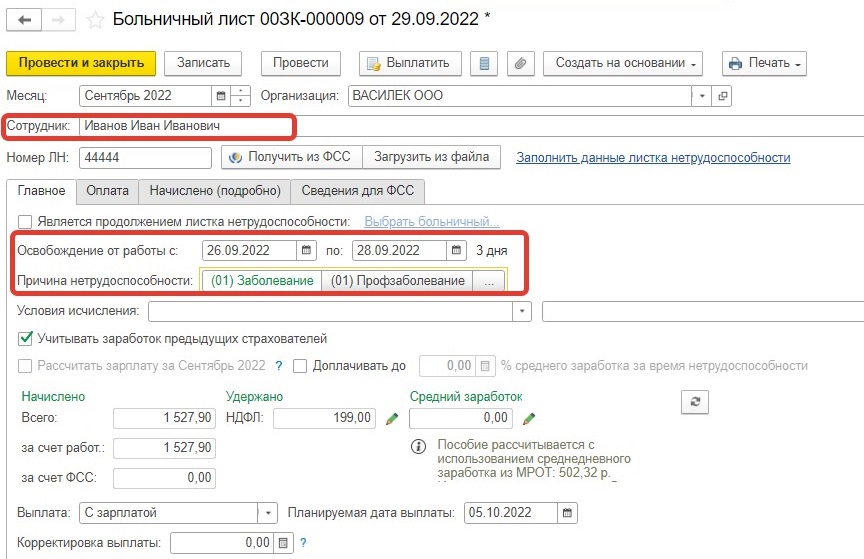Open the Выплата dropdown list
The width and height of the screenshot is (864, 559).
click(x=267, y=513)
